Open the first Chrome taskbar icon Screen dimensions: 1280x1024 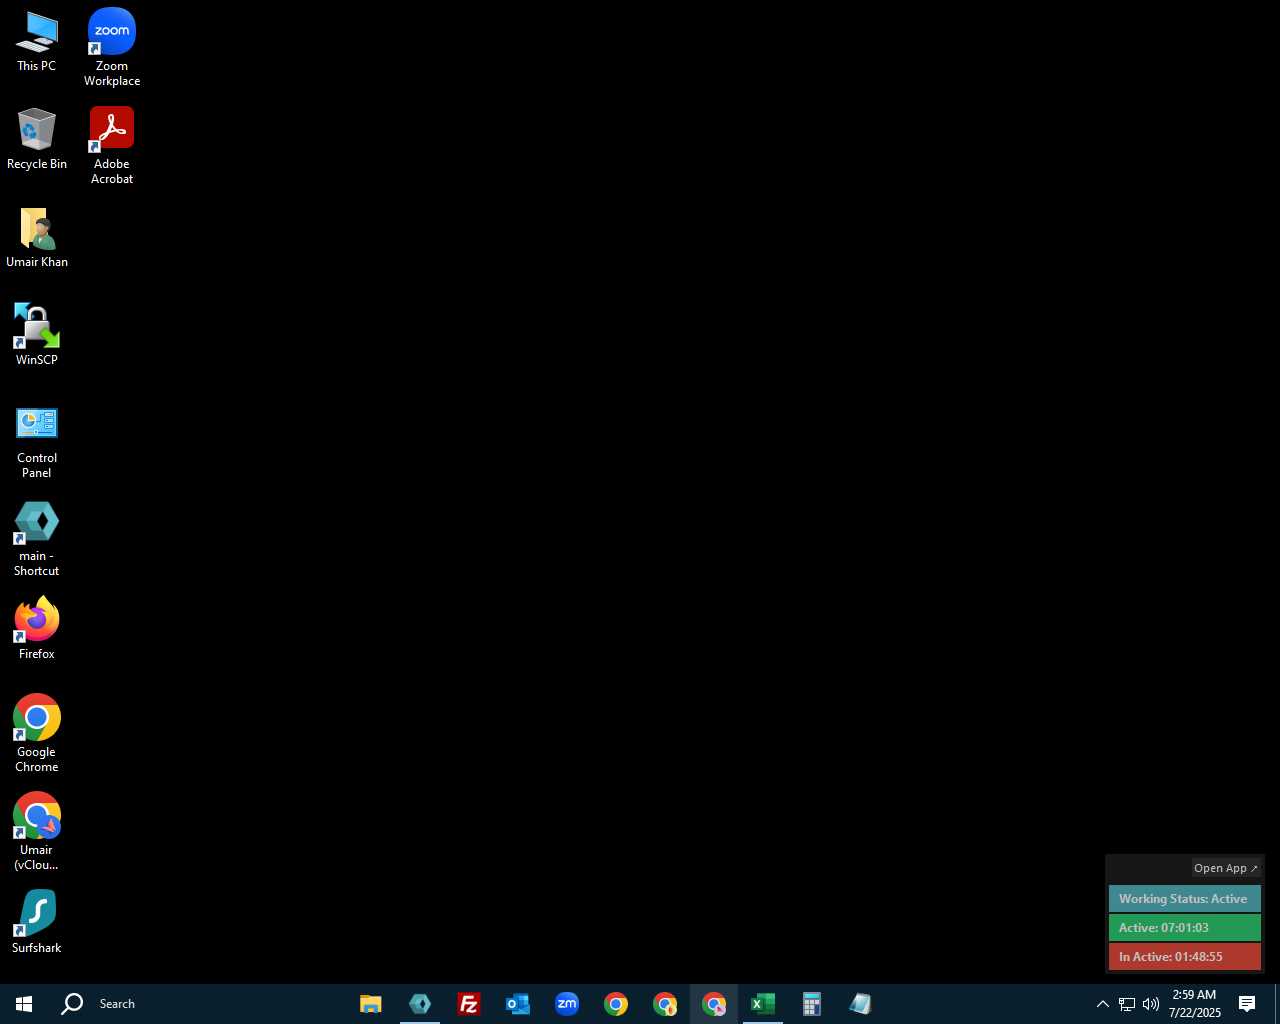click(616, 1004)
